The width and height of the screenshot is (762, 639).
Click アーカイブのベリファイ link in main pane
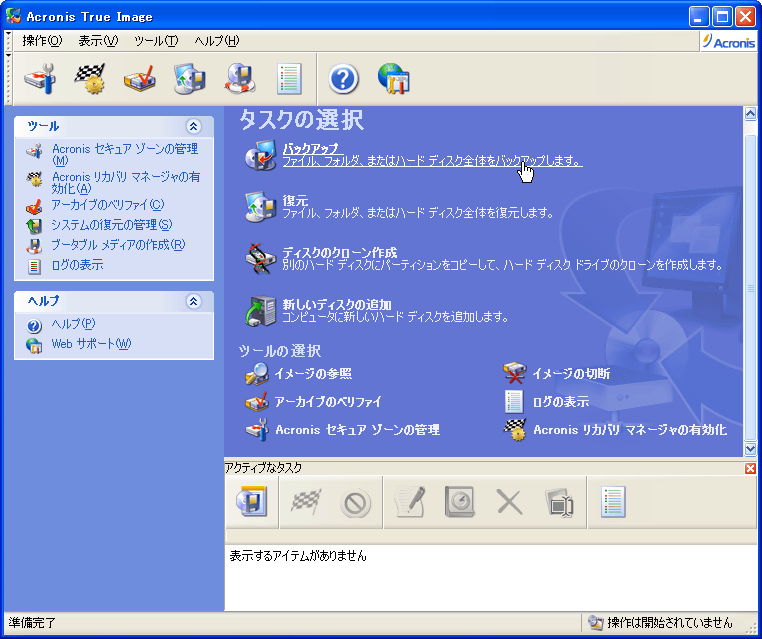tap(328, 402)
